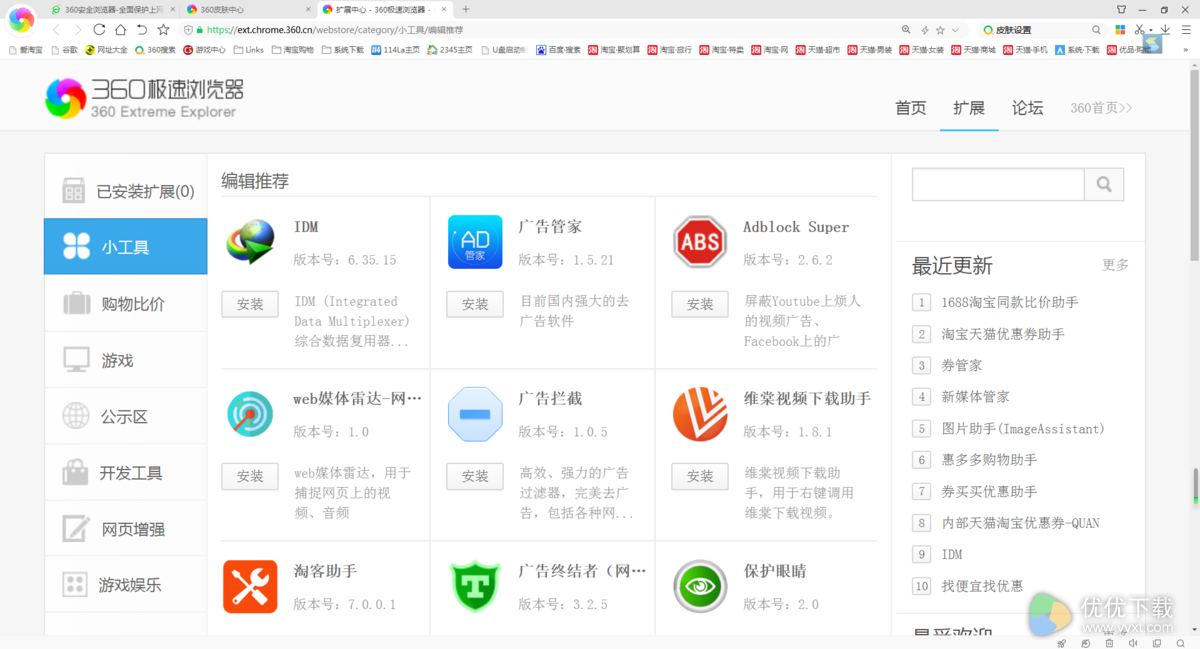Open 图片助手(ImageAssistant) in recent updates

[1023, 428]
